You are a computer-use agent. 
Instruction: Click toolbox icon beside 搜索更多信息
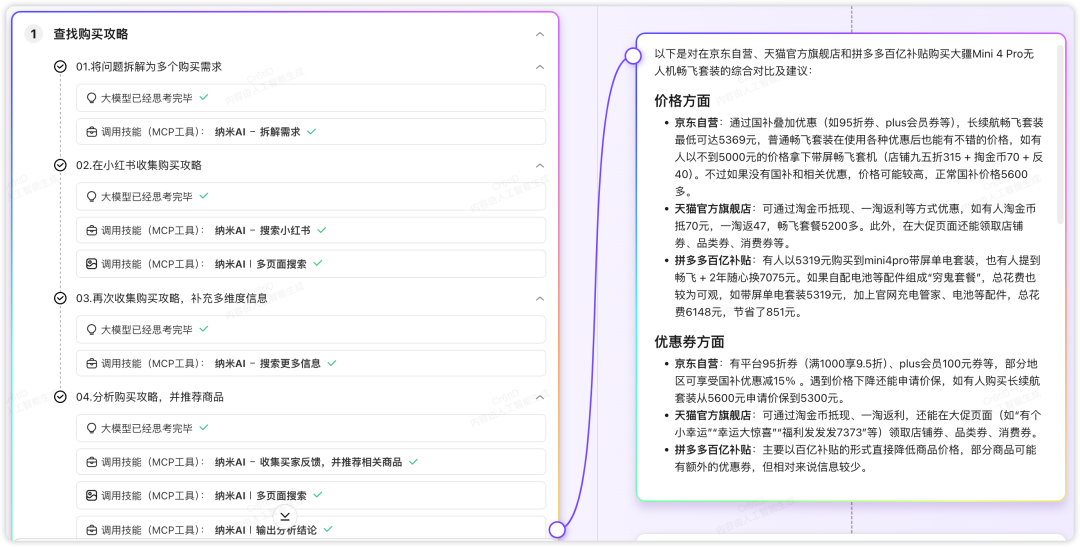(91, 363)
